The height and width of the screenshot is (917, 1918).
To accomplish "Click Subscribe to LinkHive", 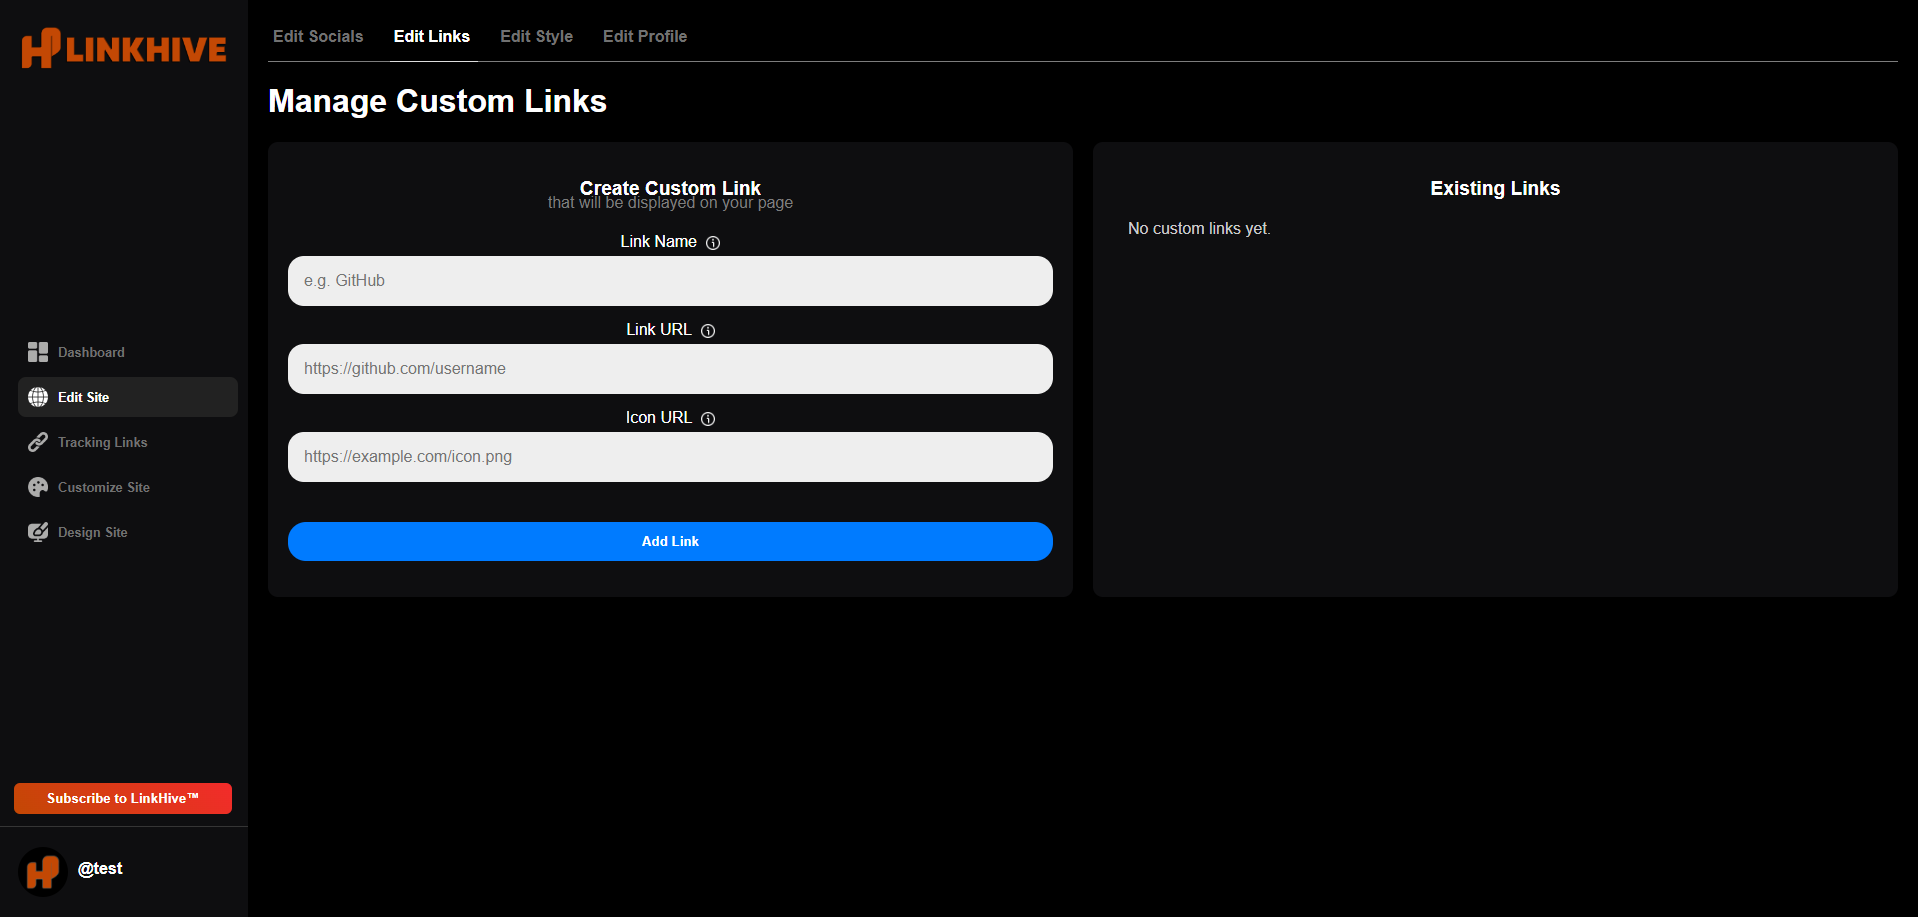I will click(x=122, y=798).
